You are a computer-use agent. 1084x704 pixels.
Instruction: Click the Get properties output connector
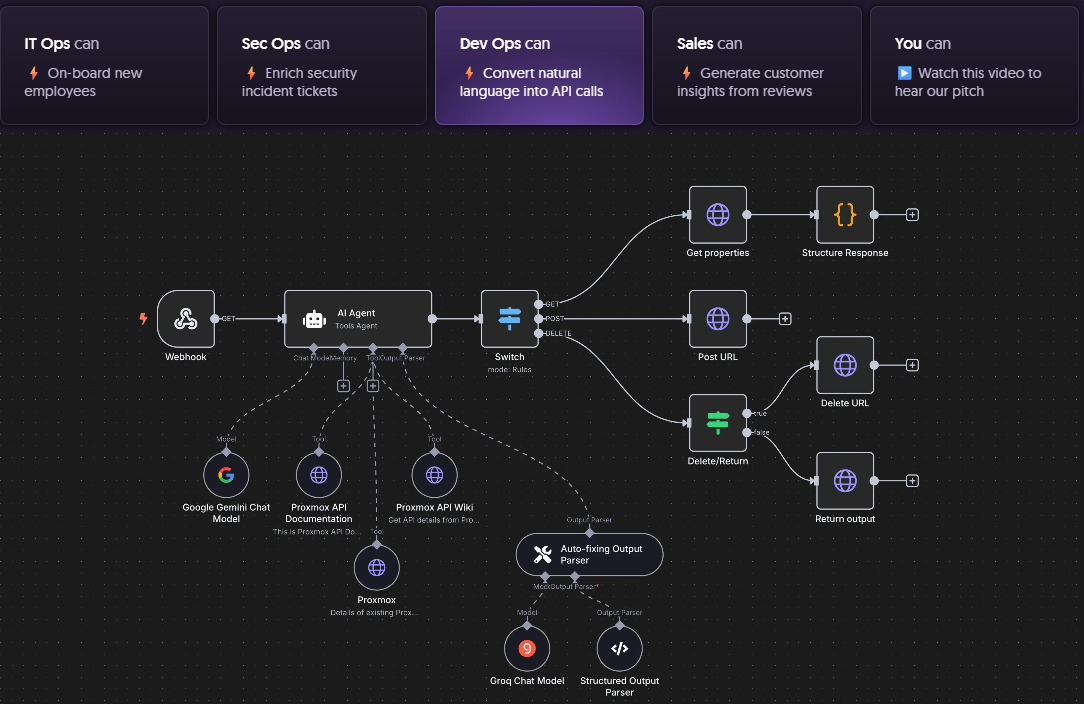pyautogui.click(x=747, y=214)
